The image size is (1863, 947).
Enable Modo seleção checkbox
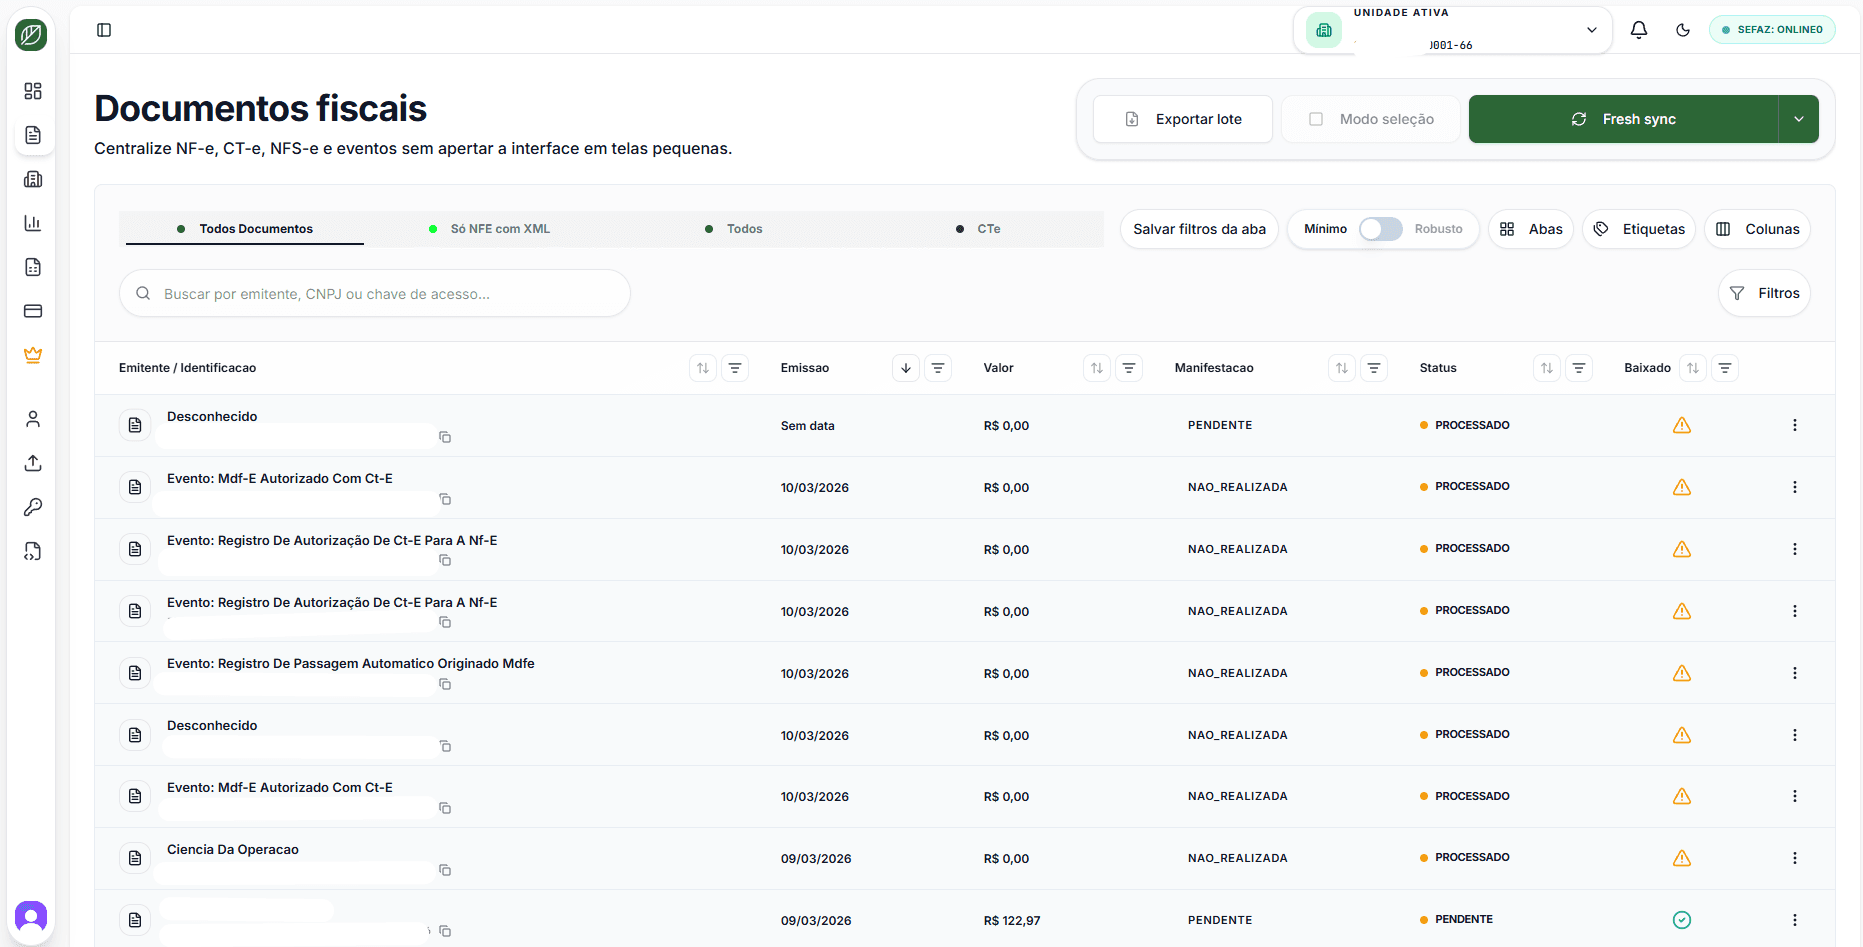tap(1316, 119)
